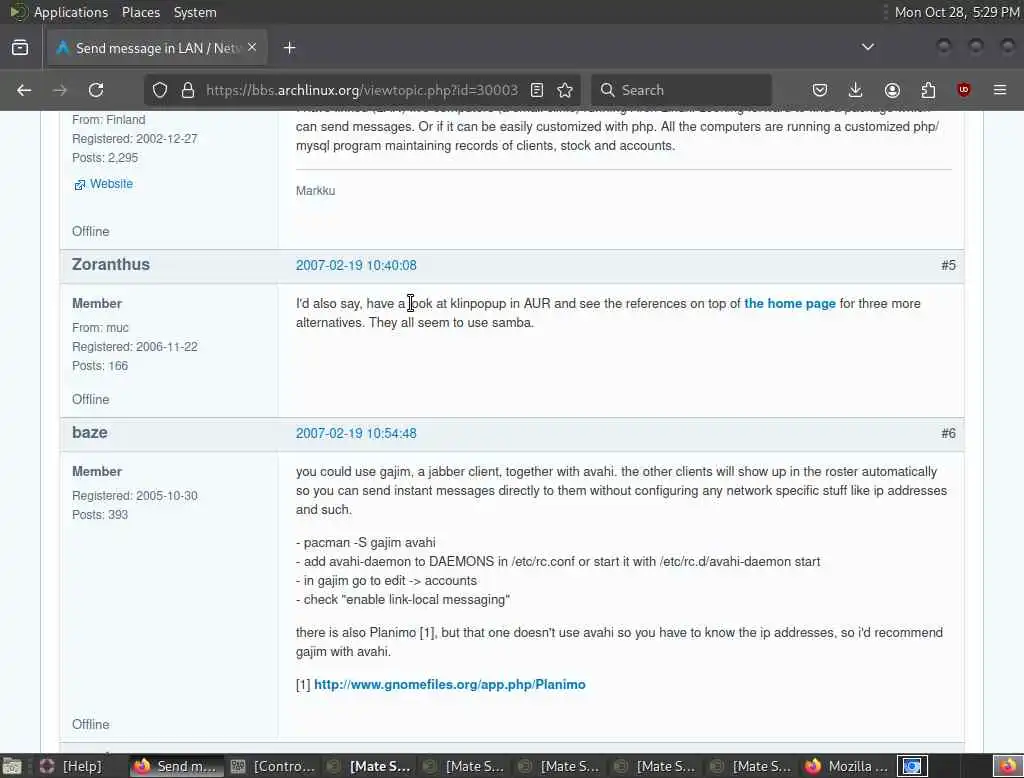Select the 'Send message in LAN' tab
This screenshot has height=778, width=1024.
pos(157,48)
